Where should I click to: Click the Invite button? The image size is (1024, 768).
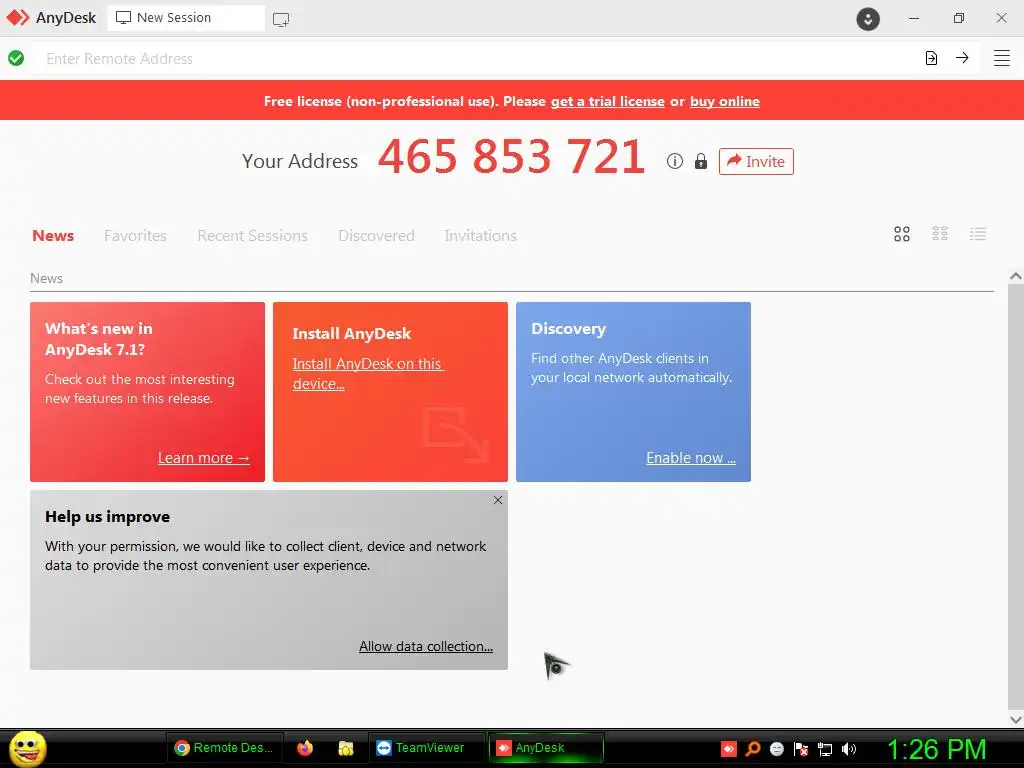756,161
